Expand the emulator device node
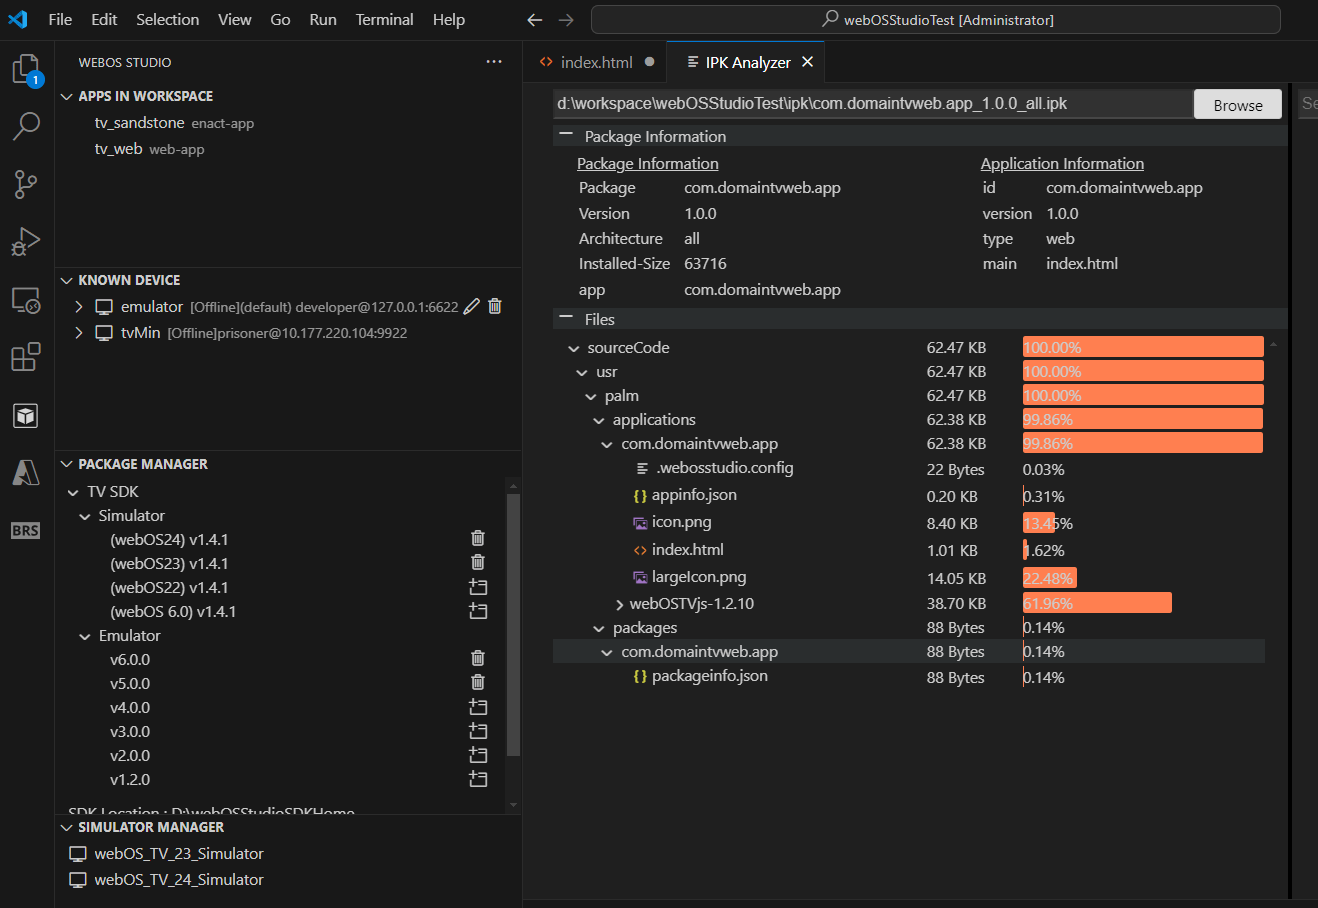 [x=79, y=307]
